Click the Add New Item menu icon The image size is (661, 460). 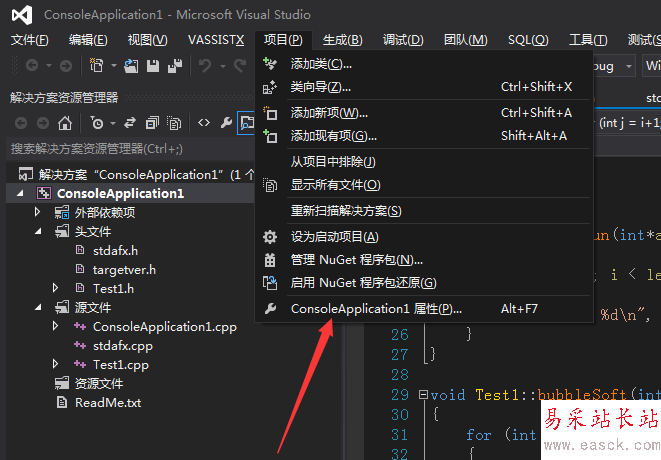(x=270, y=113)
